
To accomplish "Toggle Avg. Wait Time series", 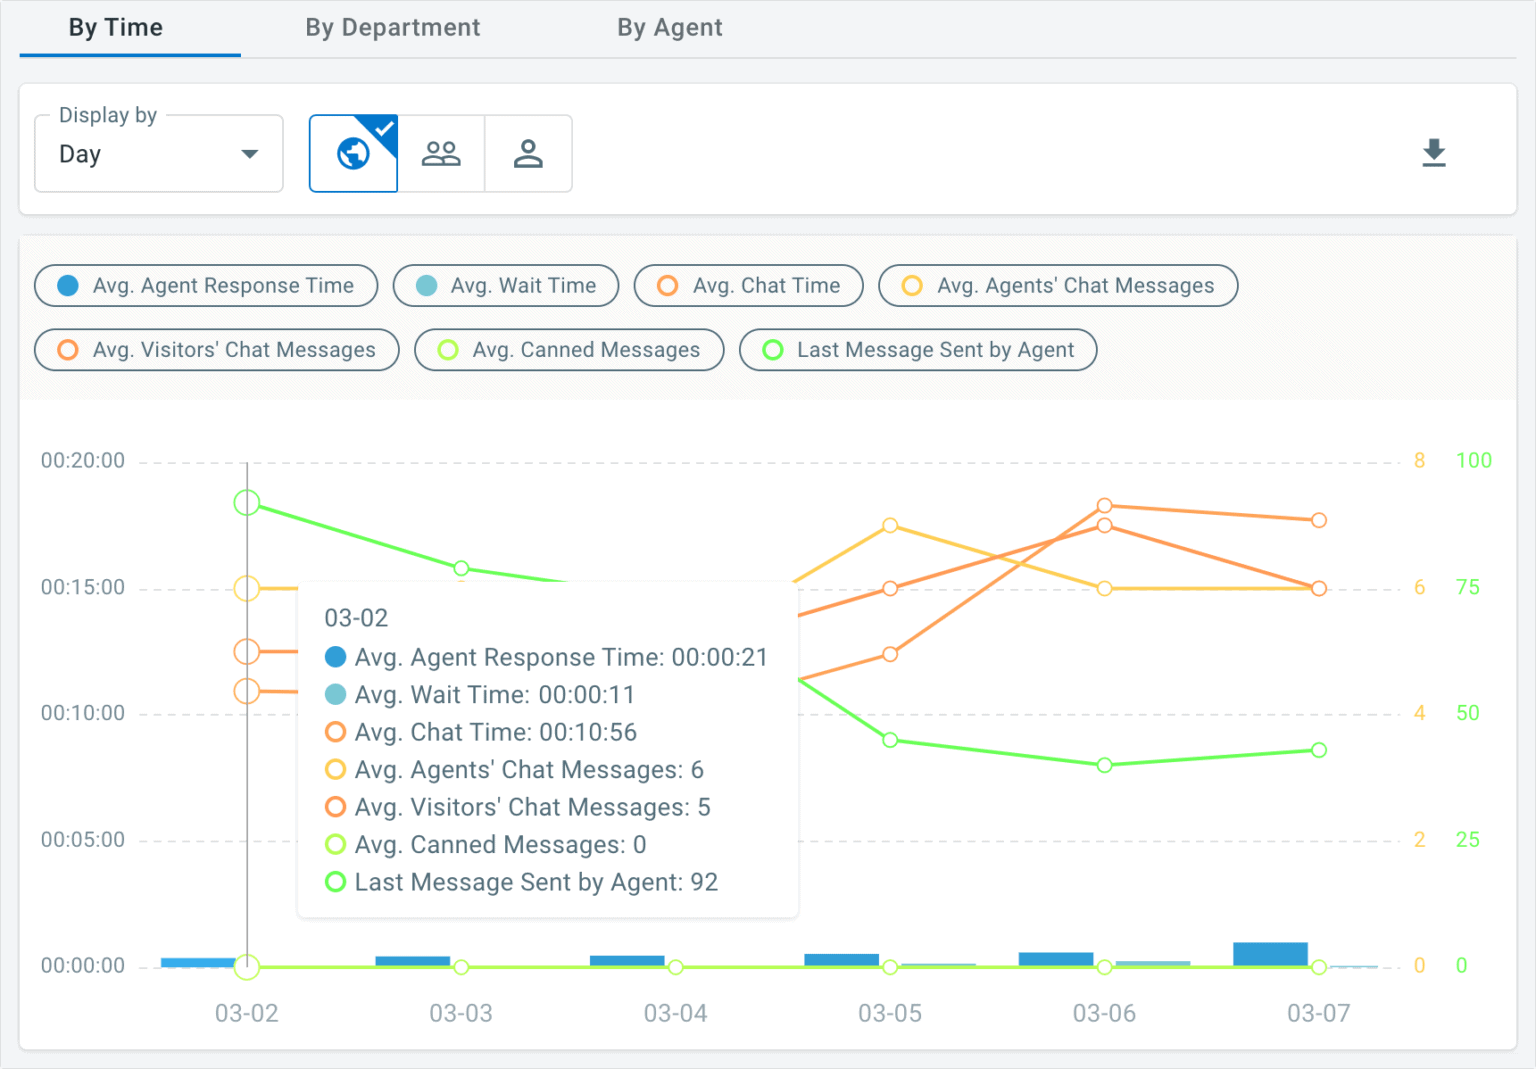I will tap(506, 286).
